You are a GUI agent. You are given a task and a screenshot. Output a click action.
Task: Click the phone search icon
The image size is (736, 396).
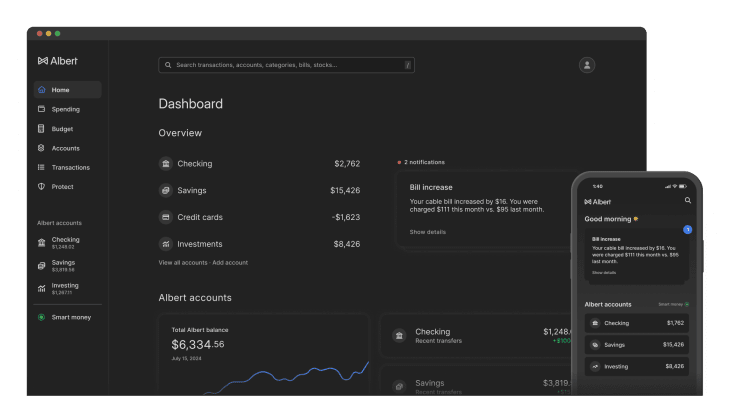(688, 200)
